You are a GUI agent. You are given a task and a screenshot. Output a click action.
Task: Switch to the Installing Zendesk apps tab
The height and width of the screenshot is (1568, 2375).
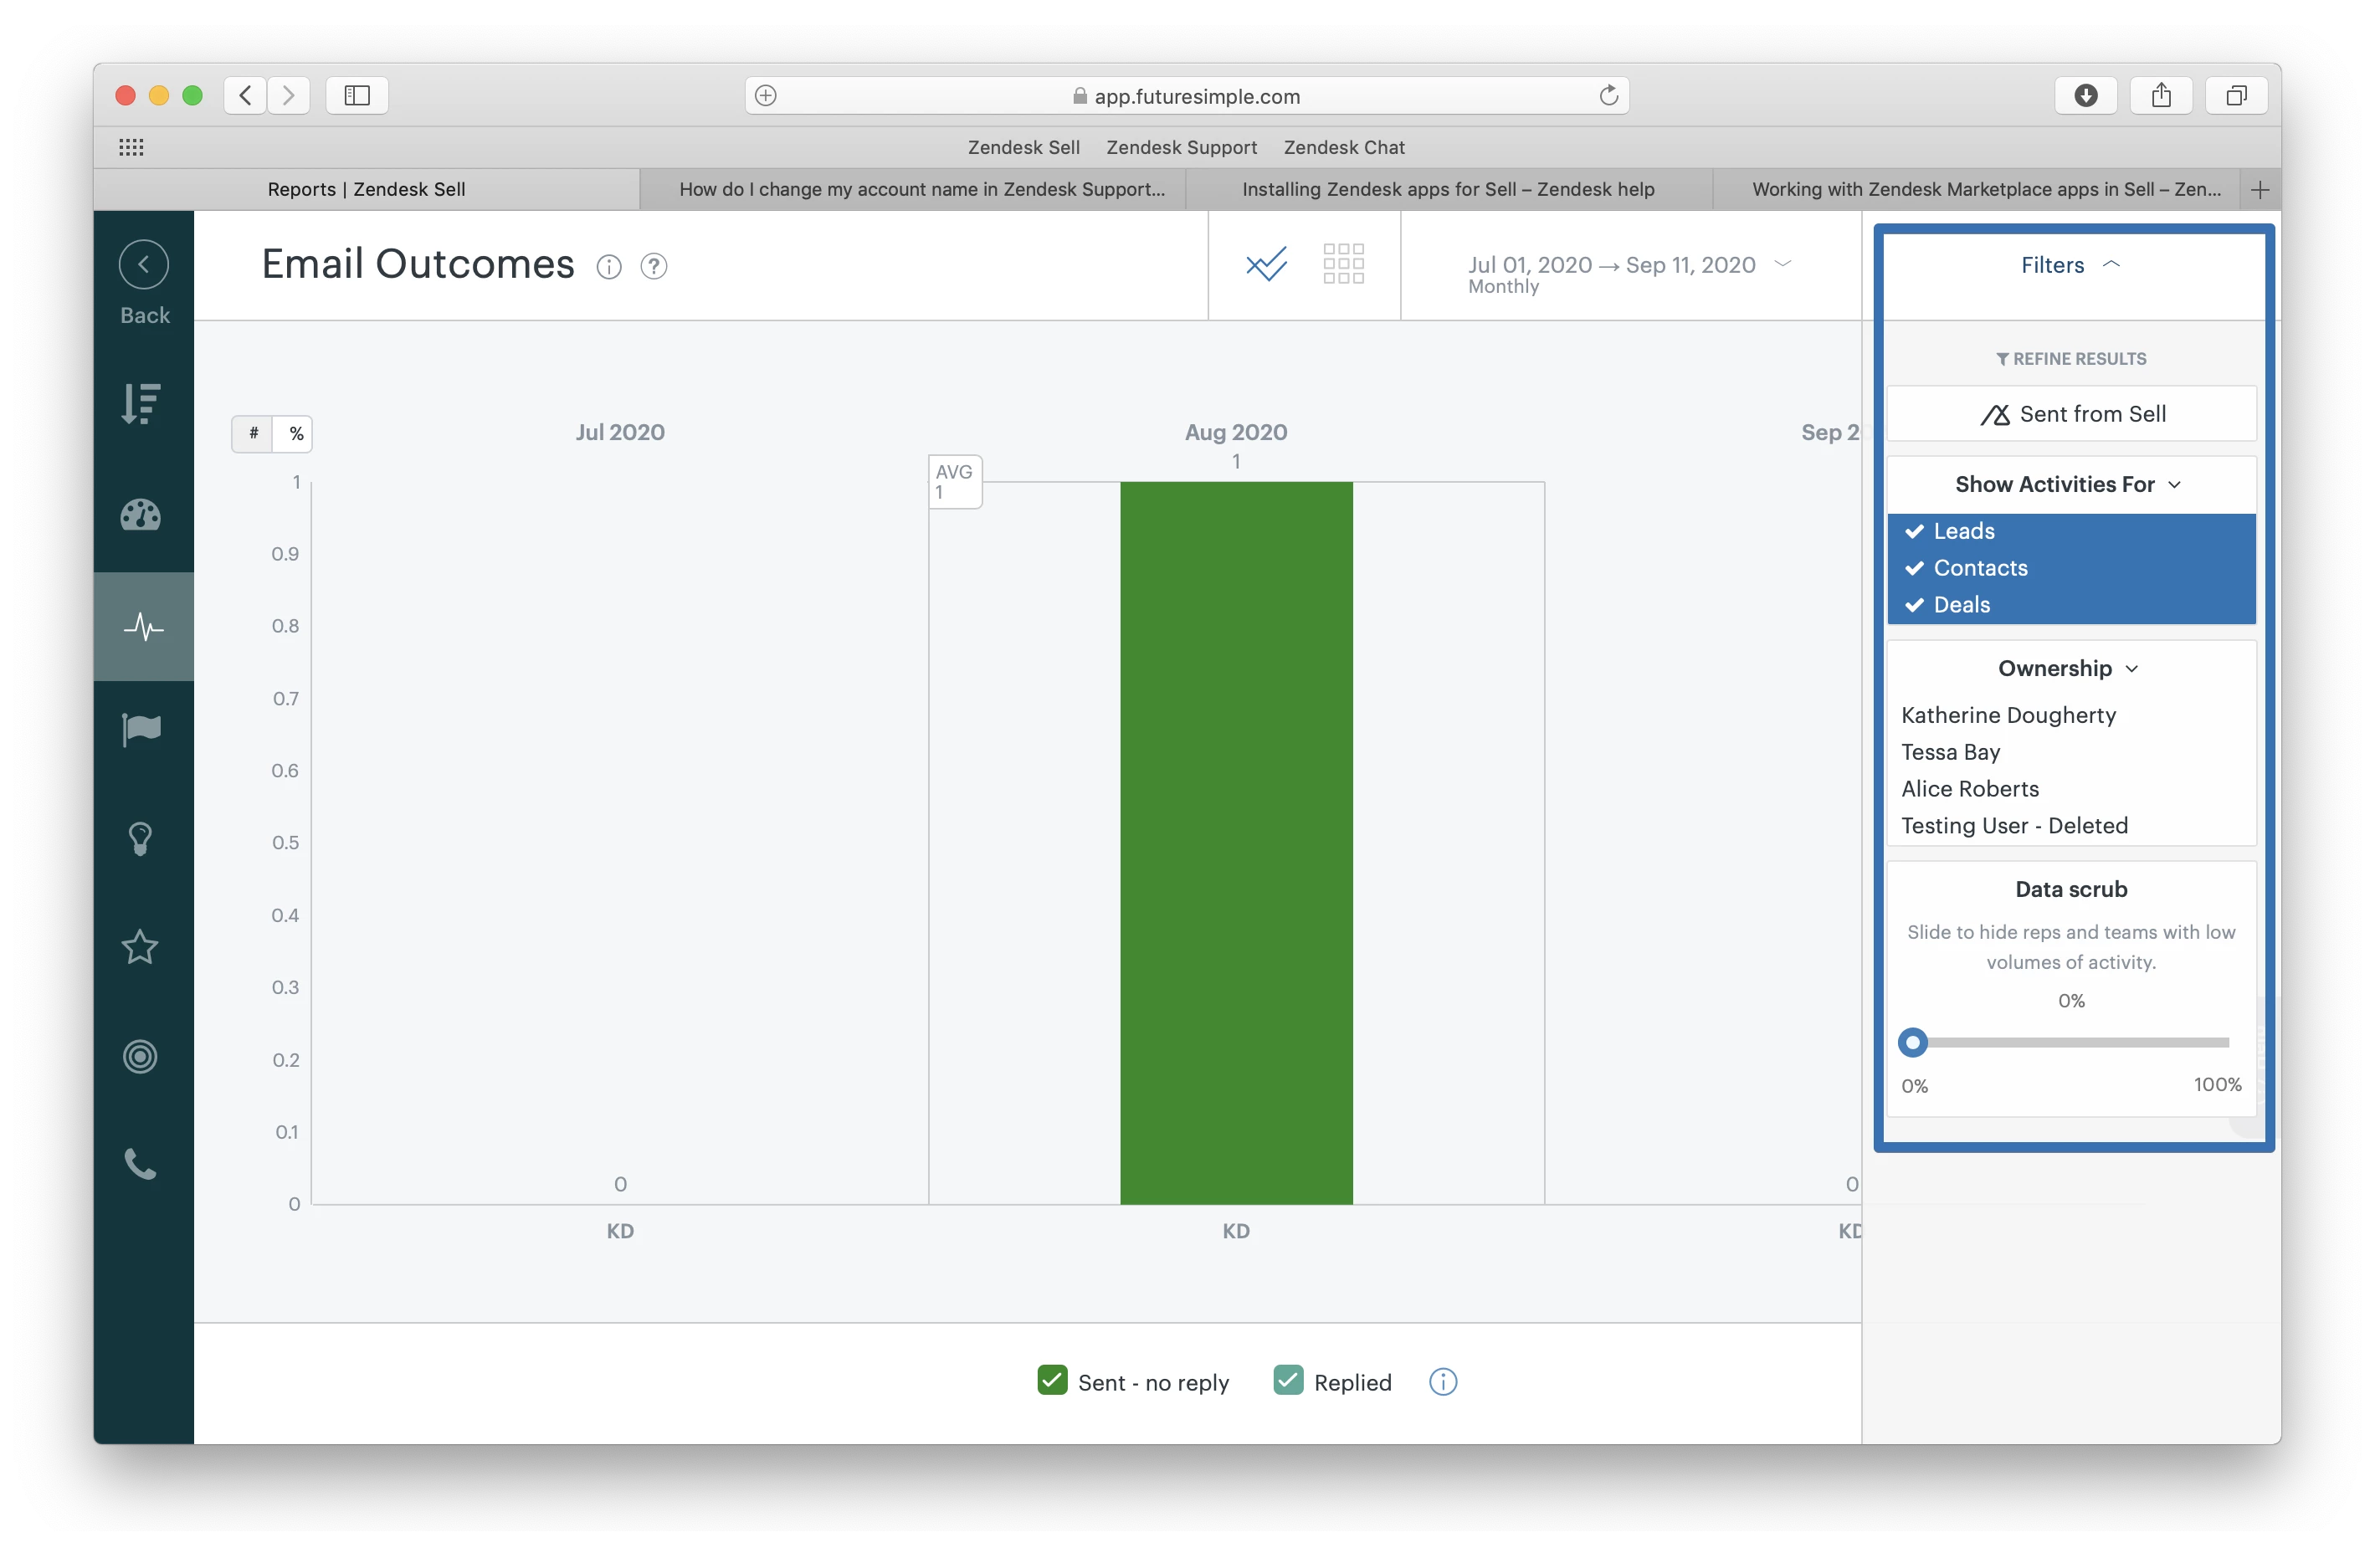(1448, 189)
